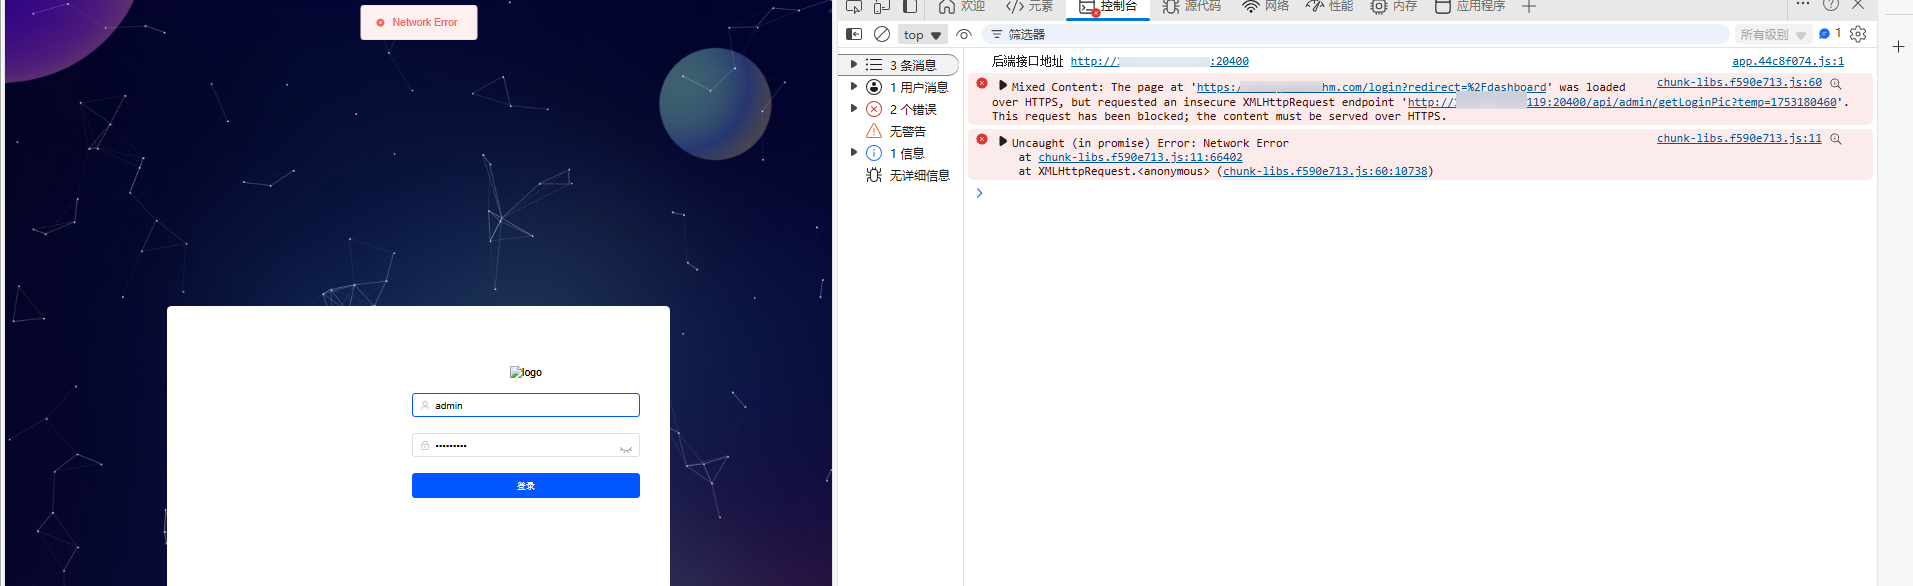The height and width of the screenshot is (586, 1913).
Task: Open source link app.44c8f074.js:1
Action: pyautogui.click(x=1788, y=61)
